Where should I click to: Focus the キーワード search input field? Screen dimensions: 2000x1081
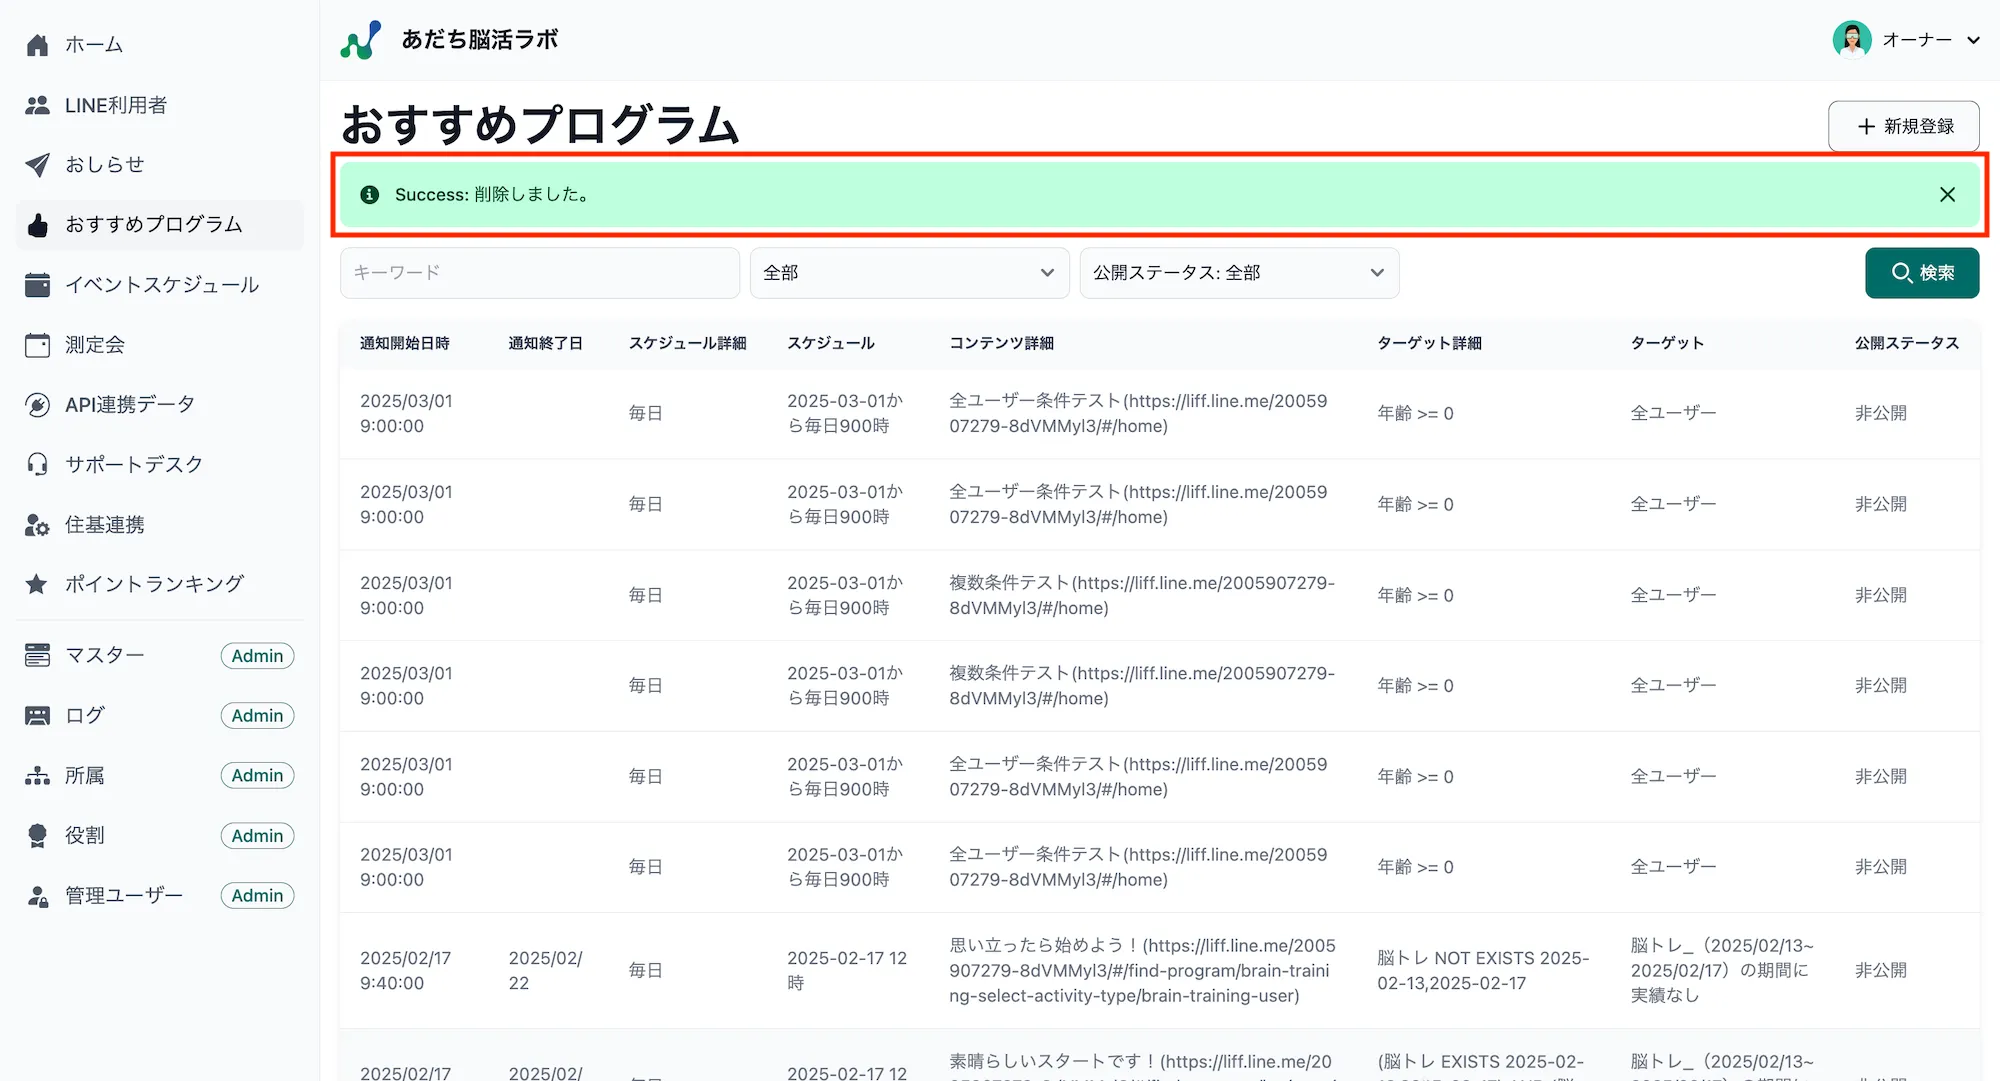click(x=539, y=272)
